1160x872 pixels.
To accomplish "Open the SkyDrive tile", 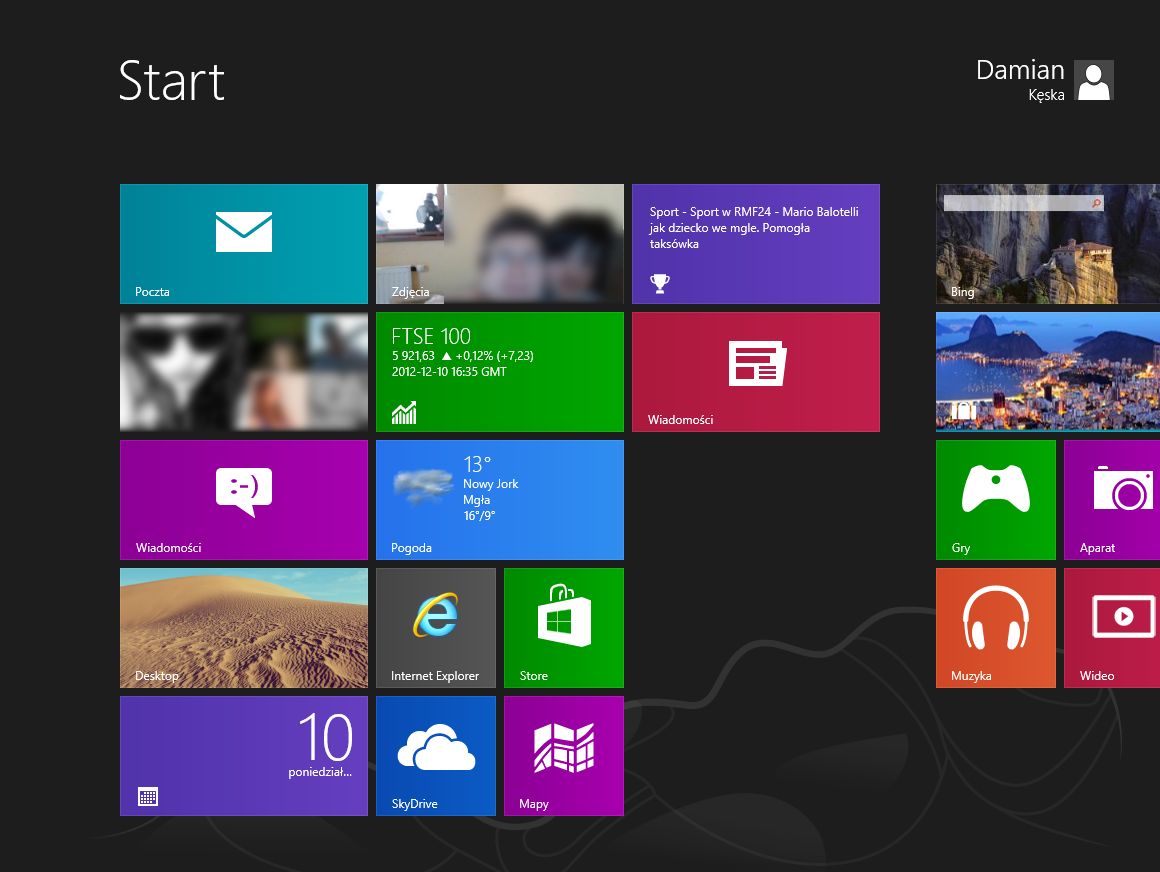I will [x=436, y=756].
